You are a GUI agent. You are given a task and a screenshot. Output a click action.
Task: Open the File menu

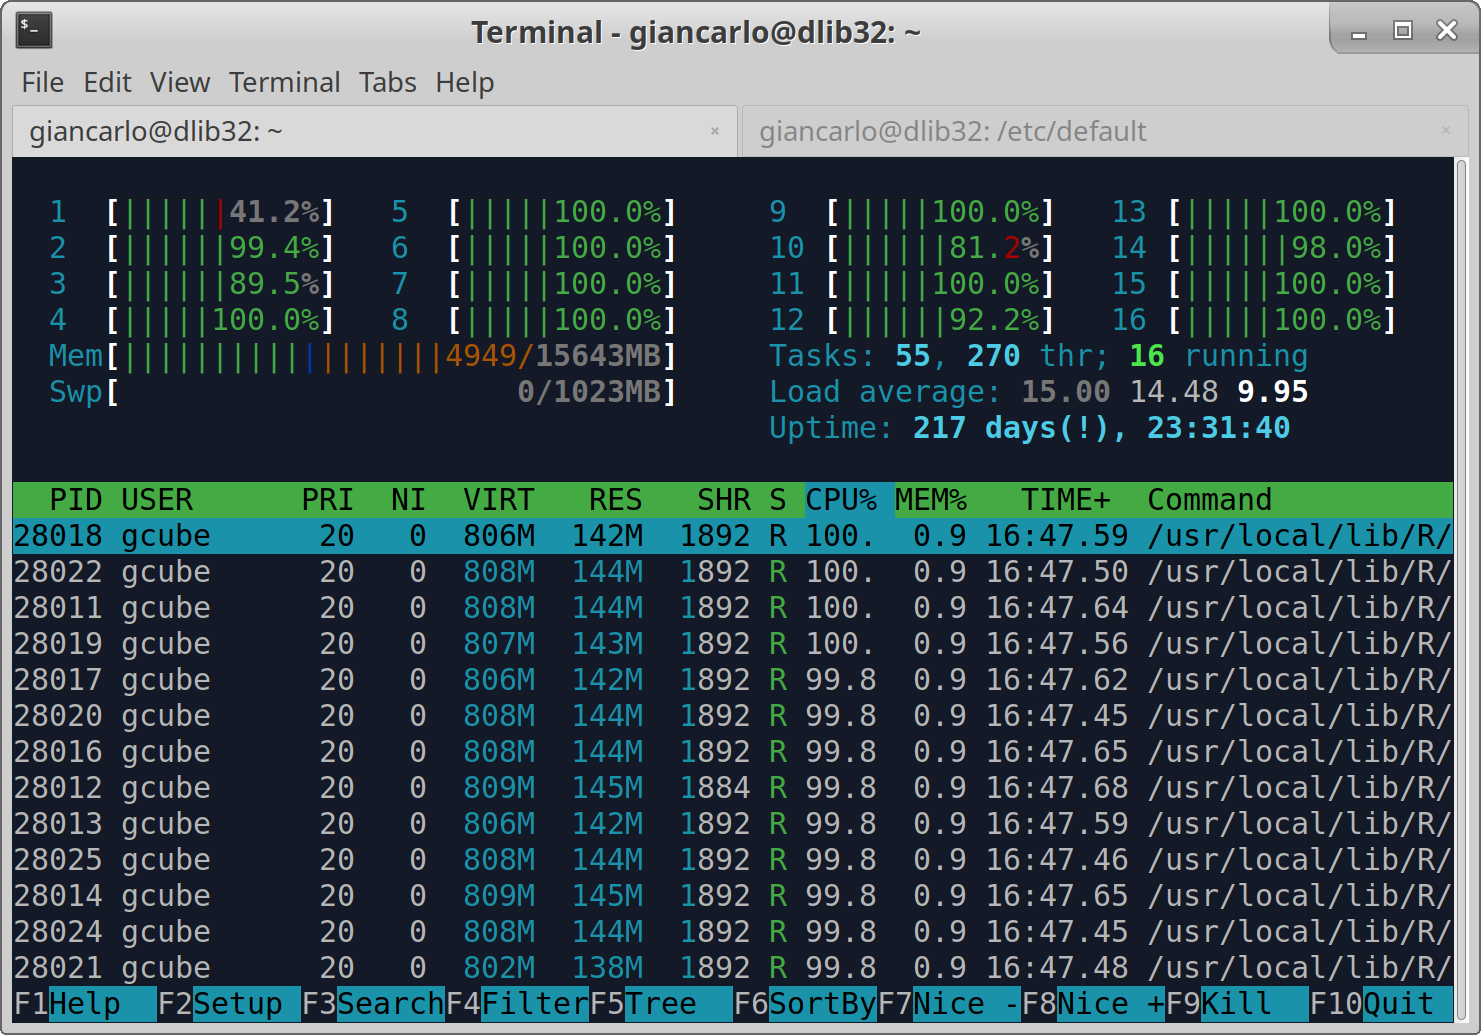tap(43, 82)
